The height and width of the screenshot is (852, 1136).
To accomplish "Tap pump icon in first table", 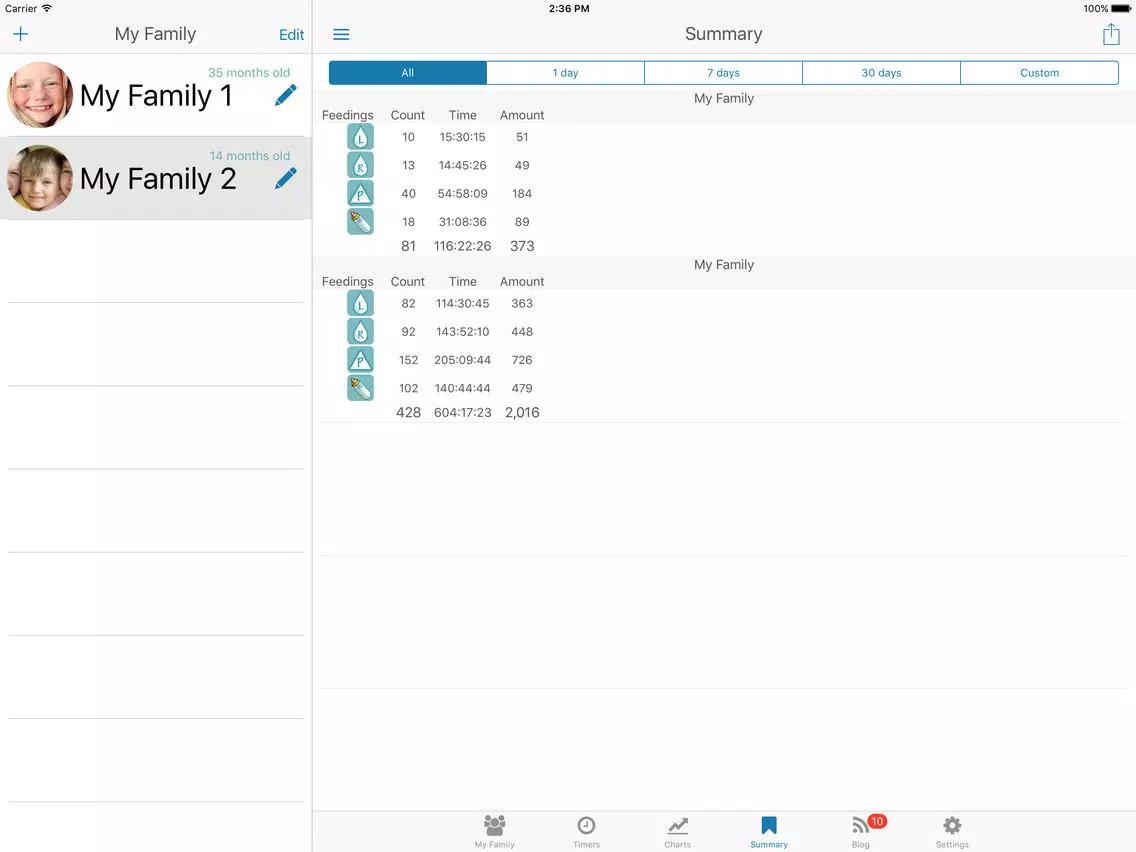I will click(360, 193).
